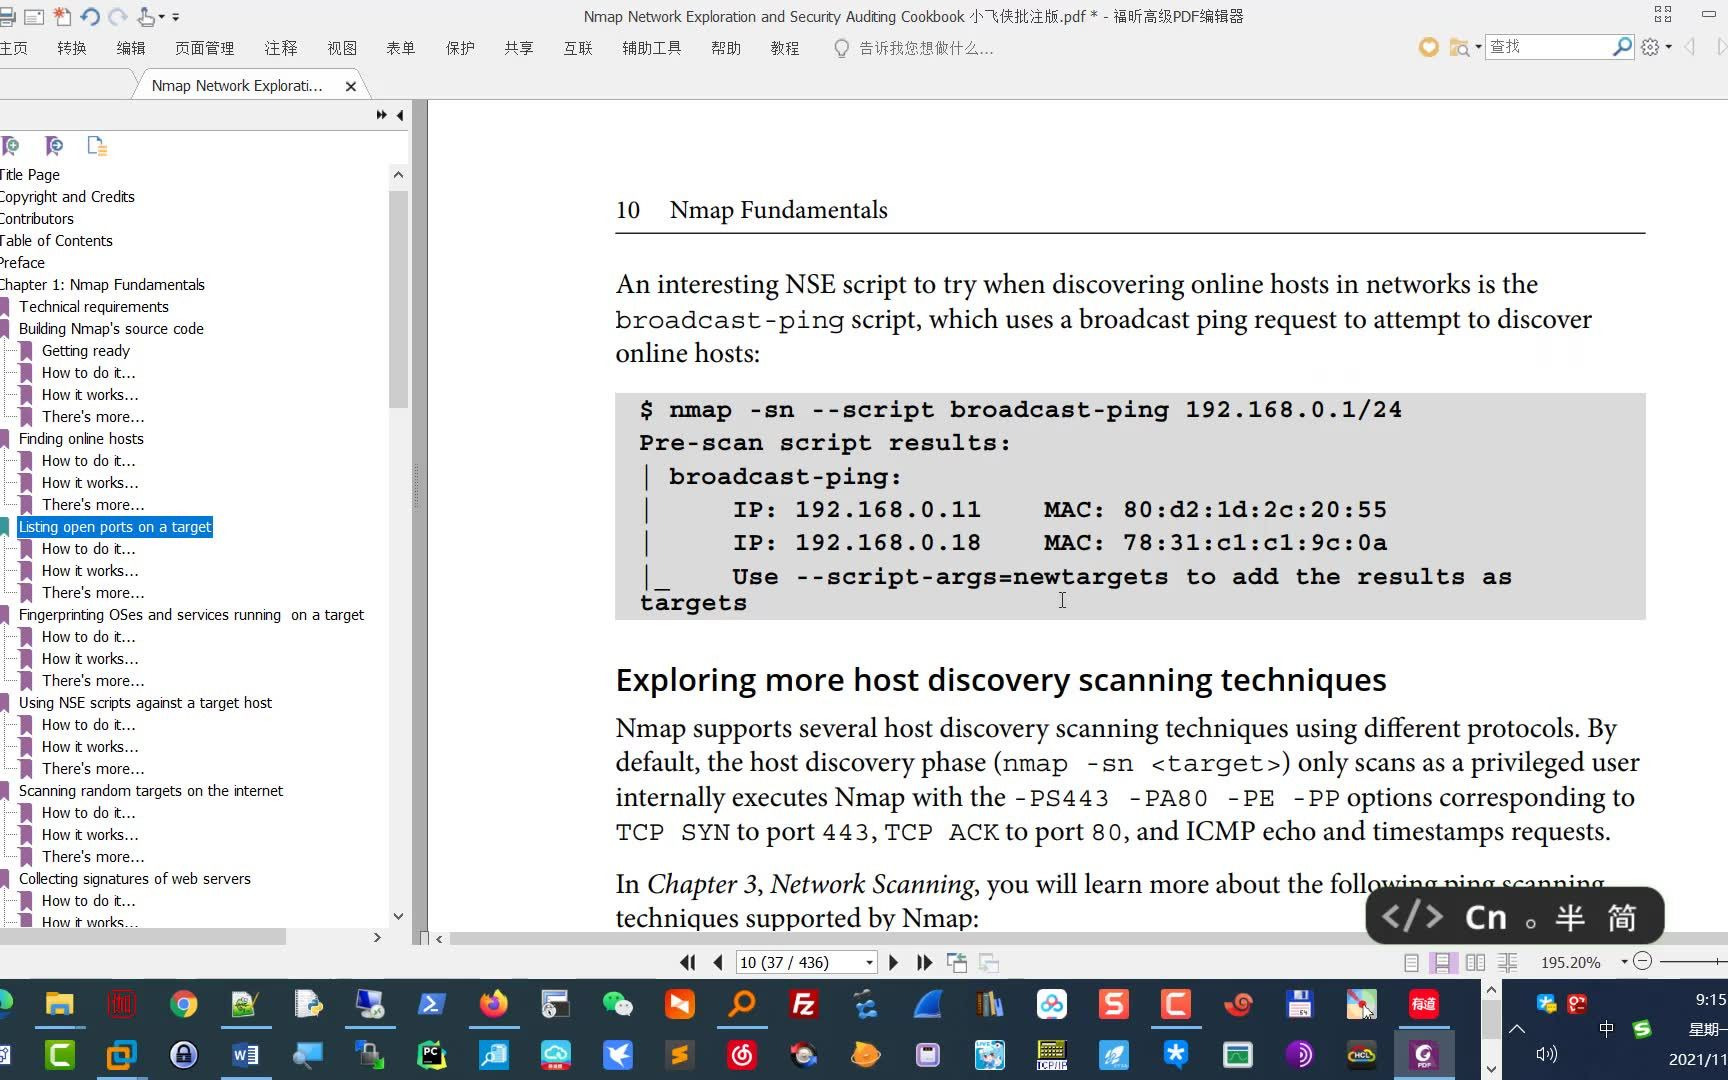Viewport: 1728px width, 1080px height.
Task: Expand the stamp tool dropdown arrow
Action: [x=161, y=17]
